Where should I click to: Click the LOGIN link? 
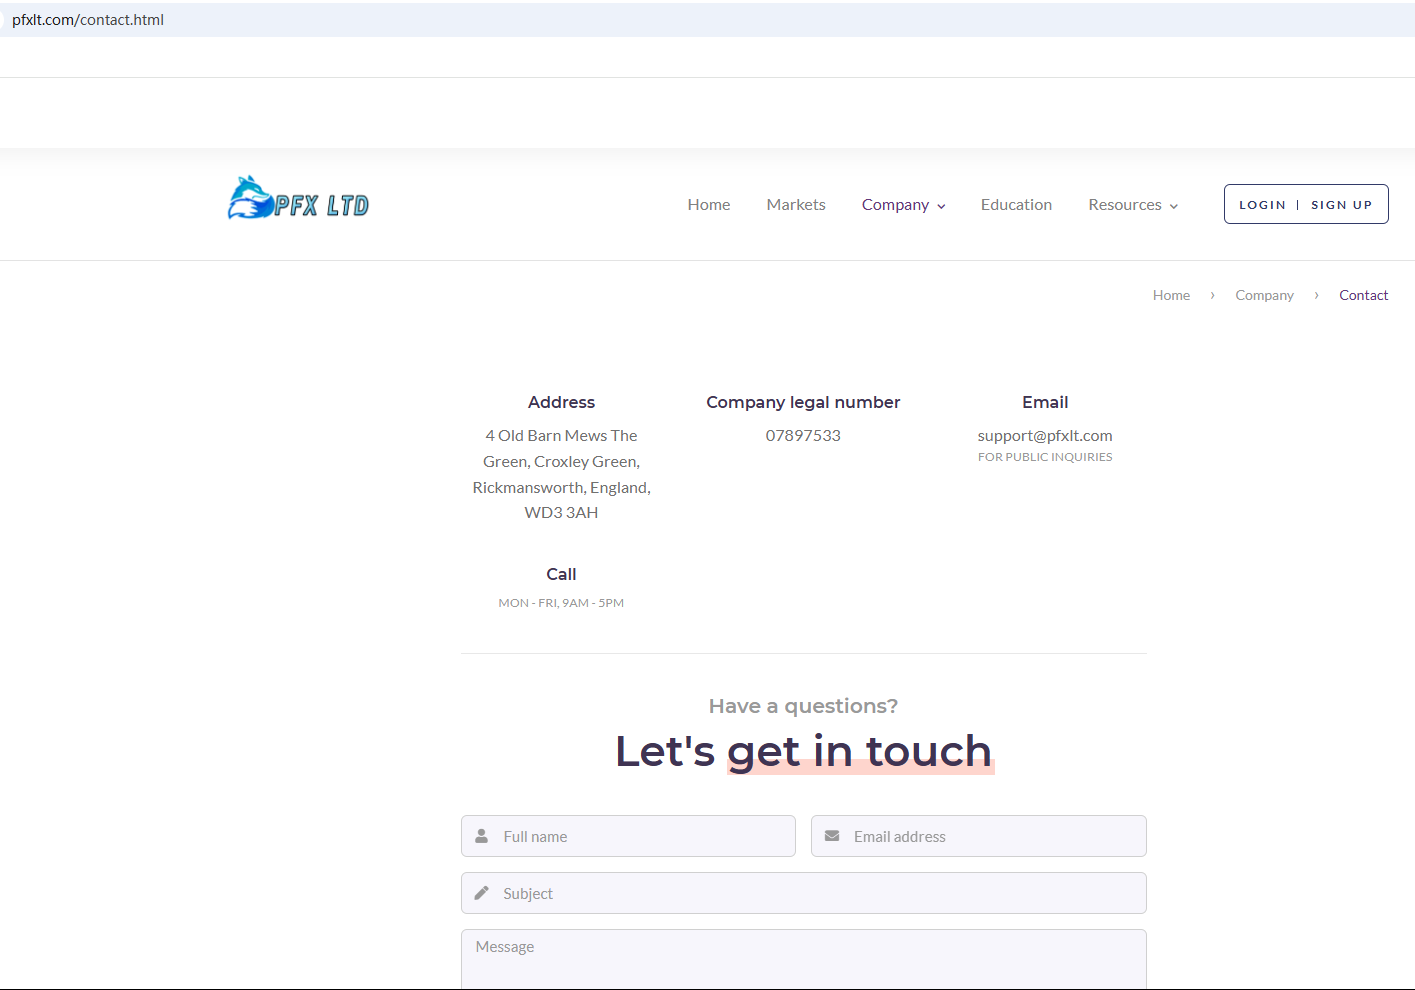click(x=1262, y=205)
